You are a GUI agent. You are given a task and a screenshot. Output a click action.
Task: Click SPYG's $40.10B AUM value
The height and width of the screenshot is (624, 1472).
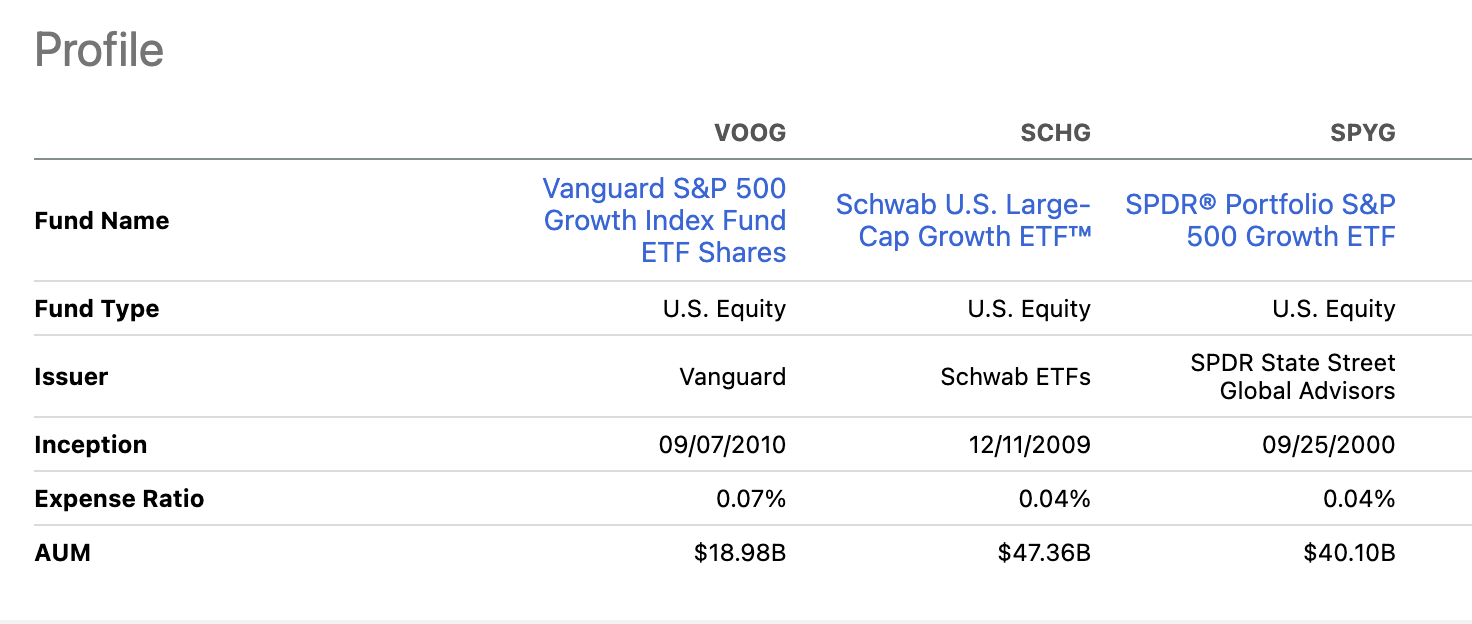(1349, 552)
